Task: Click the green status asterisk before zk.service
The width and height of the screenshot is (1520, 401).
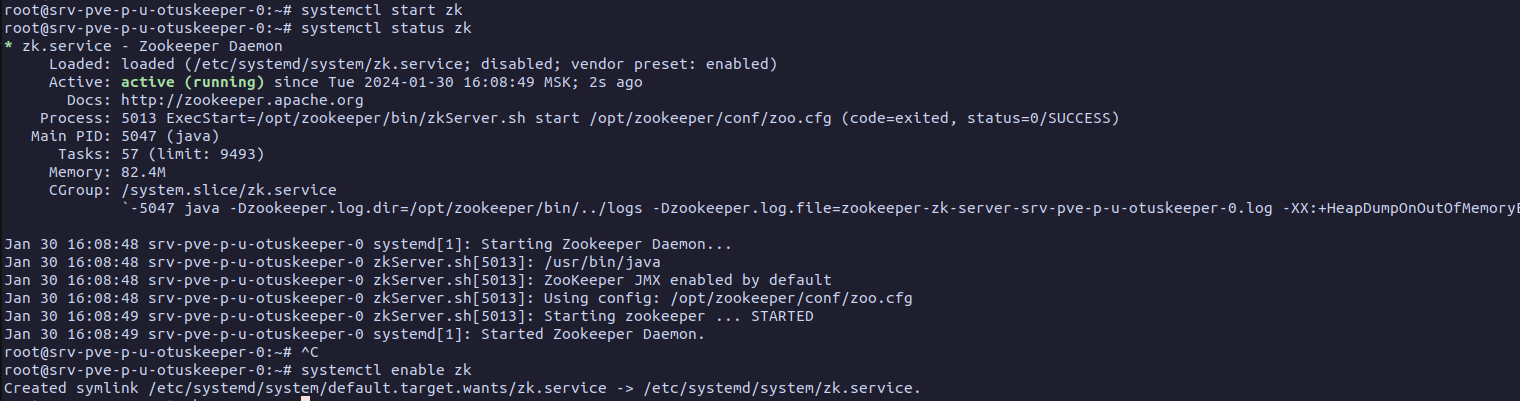Action: coord(9,46)
